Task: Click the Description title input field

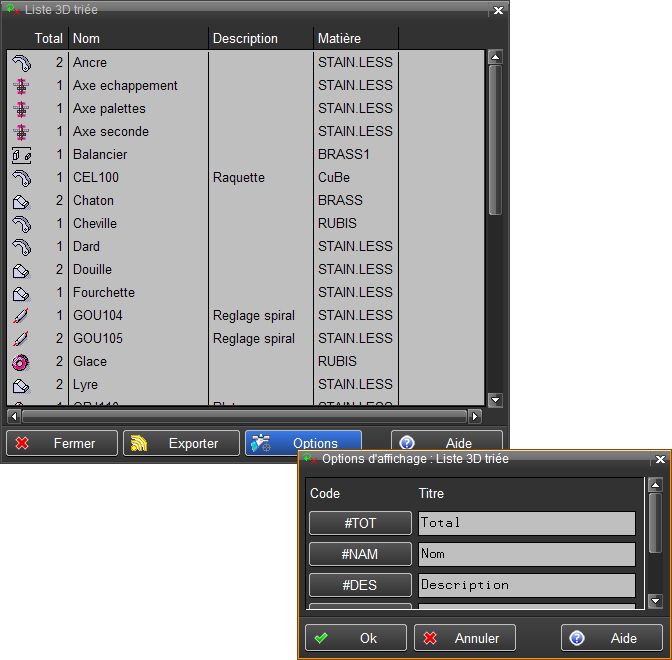Action: [x=526, y=585]
